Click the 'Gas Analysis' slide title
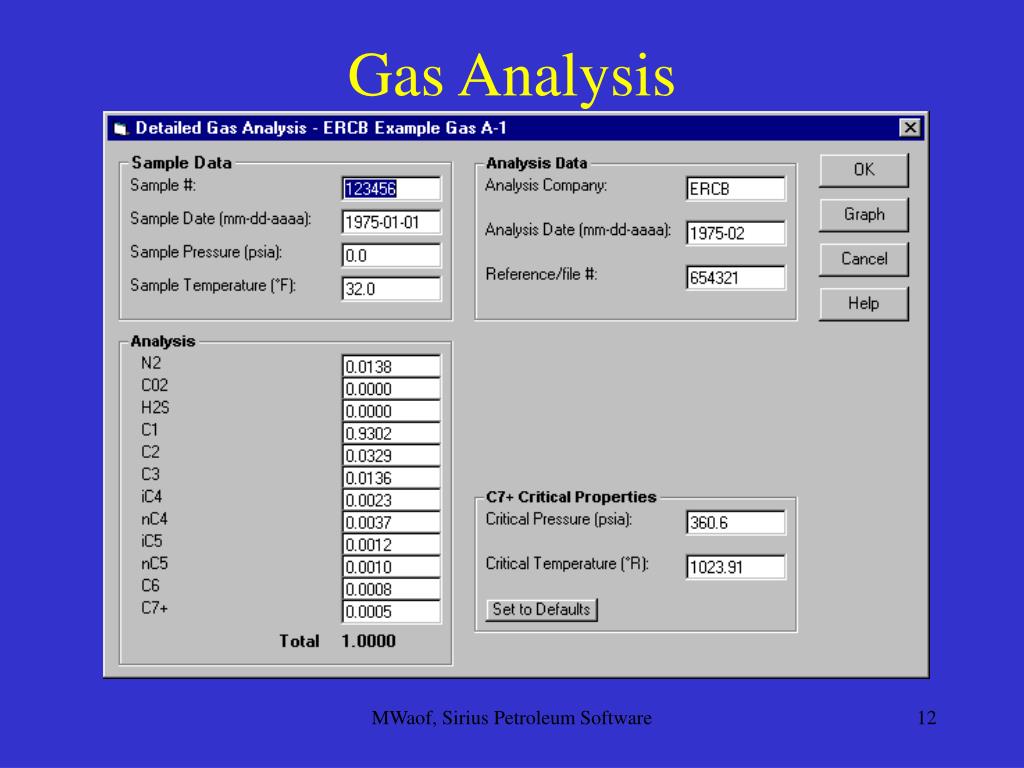Image resolution: width=1024 pixels, height=768 pixels. tap(511, 75)
